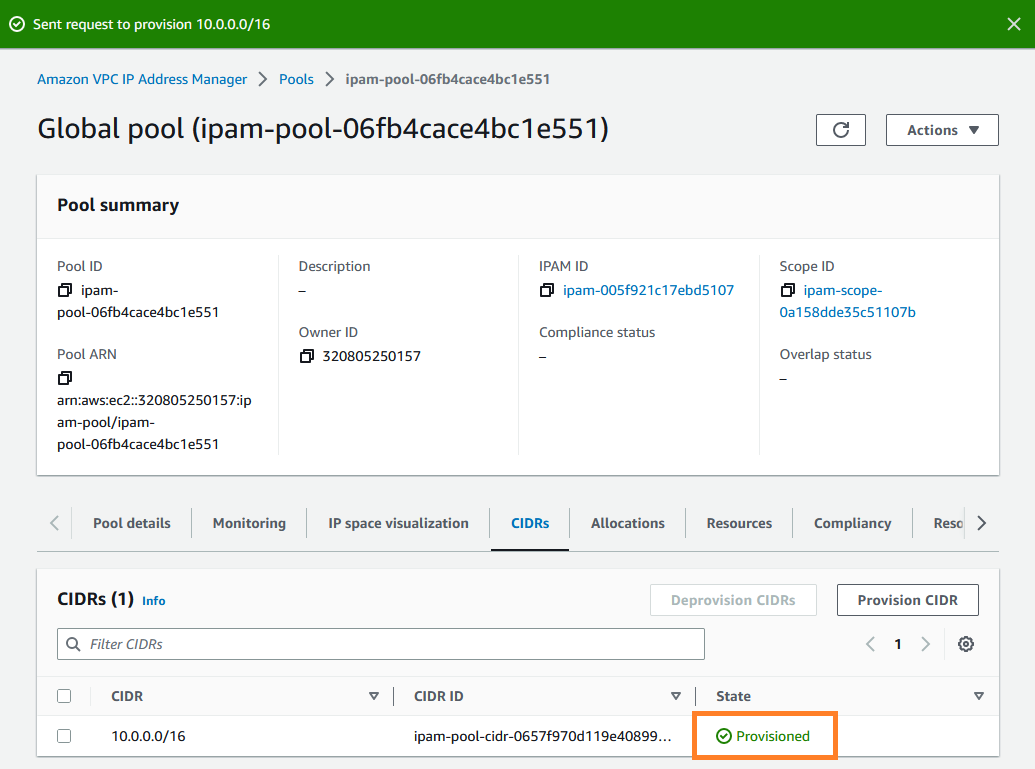Open table preferences via the gear icon
Image resolution: width=1035 pixels, height=769 pixels.
[x=965, y=644]
